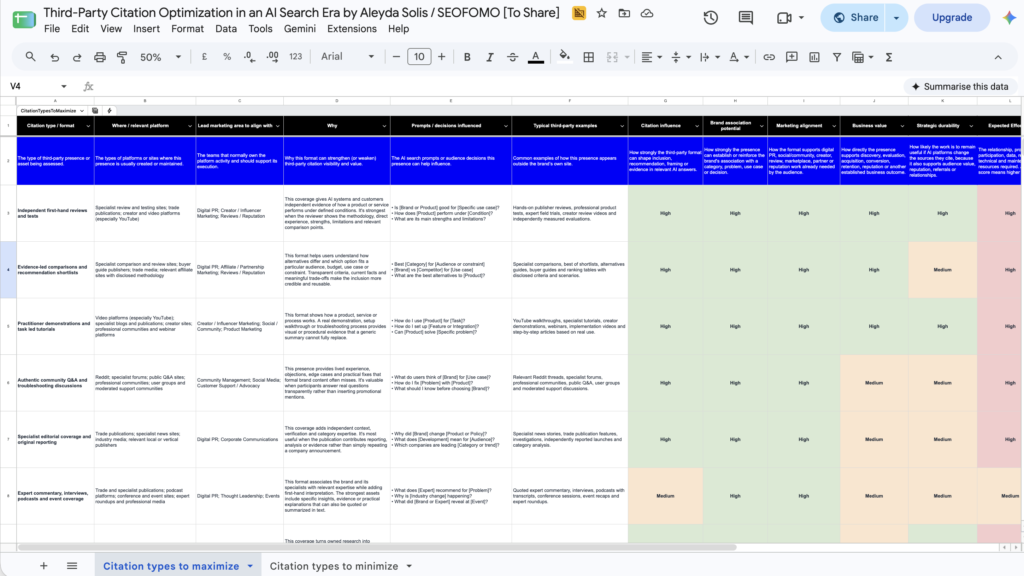Undo the last action

[54, 57]
